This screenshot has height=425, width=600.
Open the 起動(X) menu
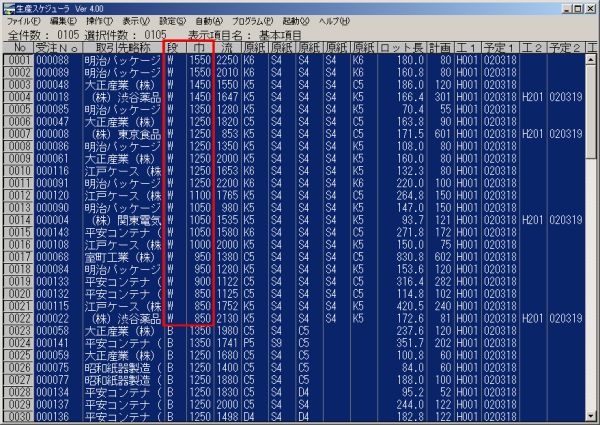click(296, 21)
